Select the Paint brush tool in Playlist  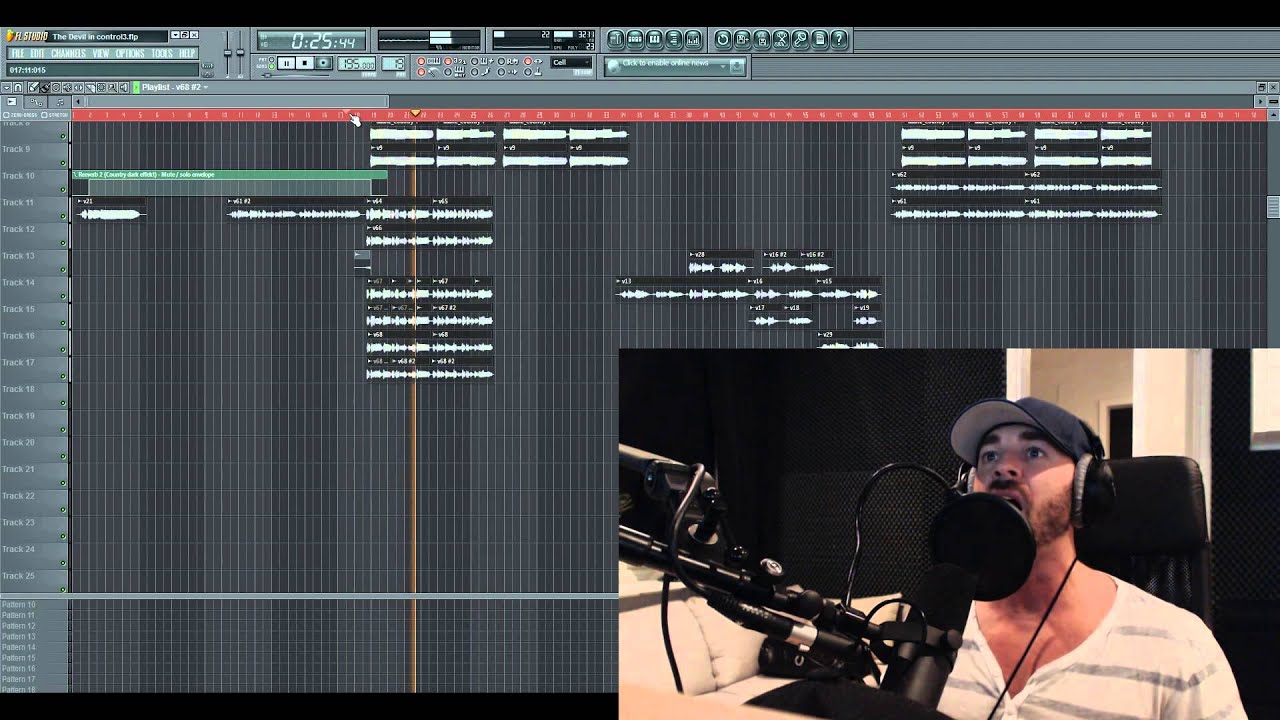pos(45,87)
